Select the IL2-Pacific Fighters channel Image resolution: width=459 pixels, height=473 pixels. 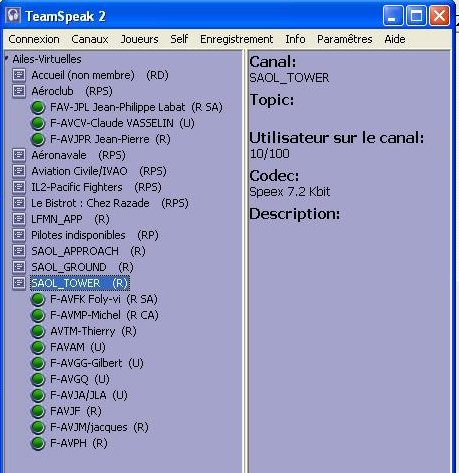(x=96, y=187)
